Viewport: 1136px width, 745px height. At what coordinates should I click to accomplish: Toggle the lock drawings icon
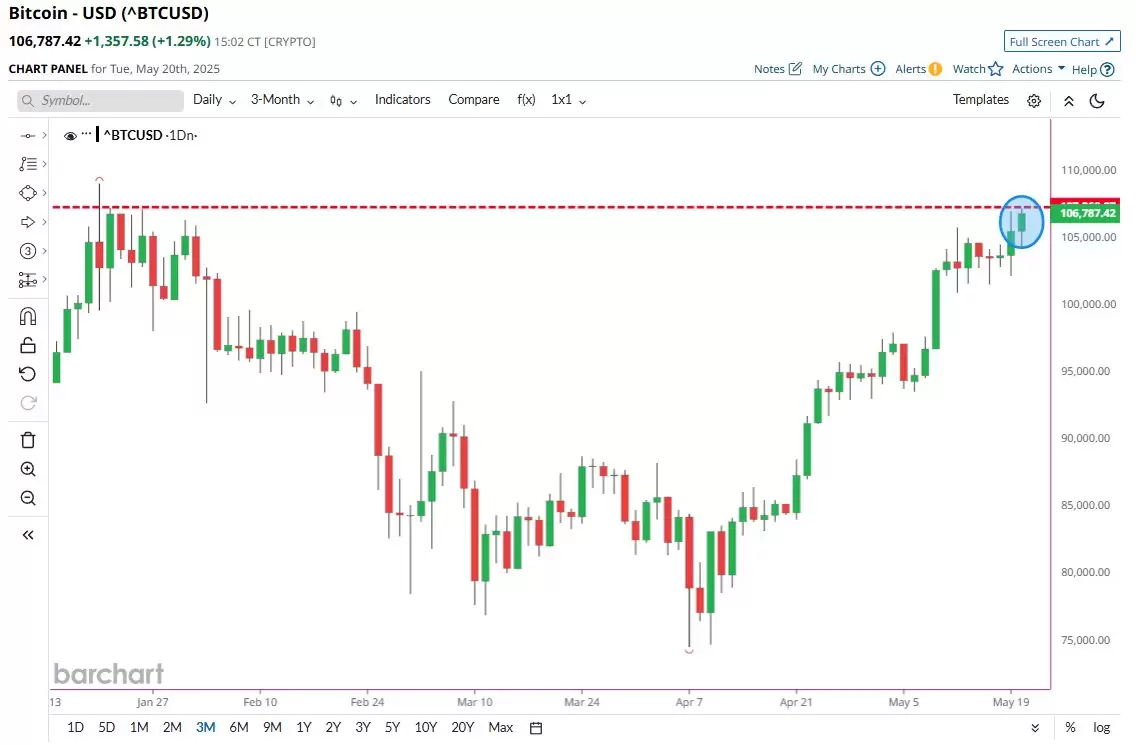(x=28, y=345)
